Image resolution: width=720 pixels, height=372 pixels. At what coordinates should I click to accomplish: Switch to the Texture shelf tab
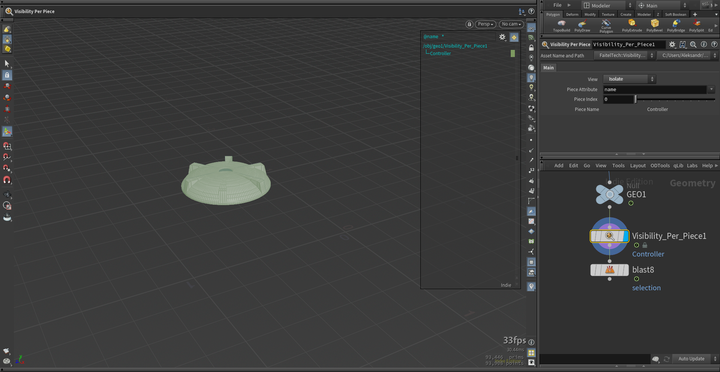click(x=608, y=14)
